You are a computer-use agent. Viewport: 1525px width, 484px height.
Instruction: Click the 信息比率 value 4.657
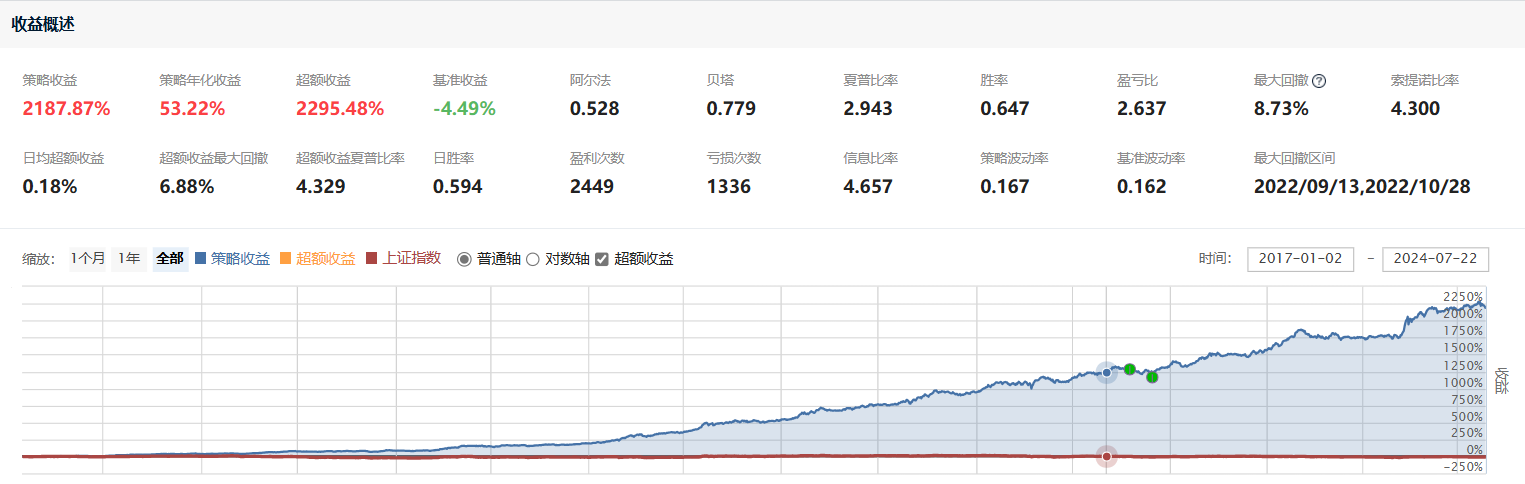click(x=868, y=186)
